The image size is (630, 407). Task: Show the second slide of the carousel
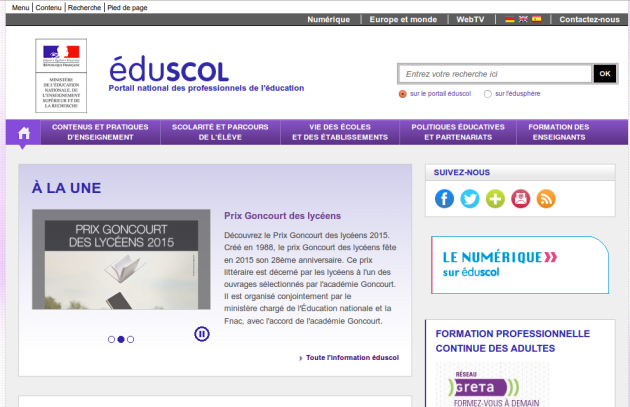click(x=121, y=340)
